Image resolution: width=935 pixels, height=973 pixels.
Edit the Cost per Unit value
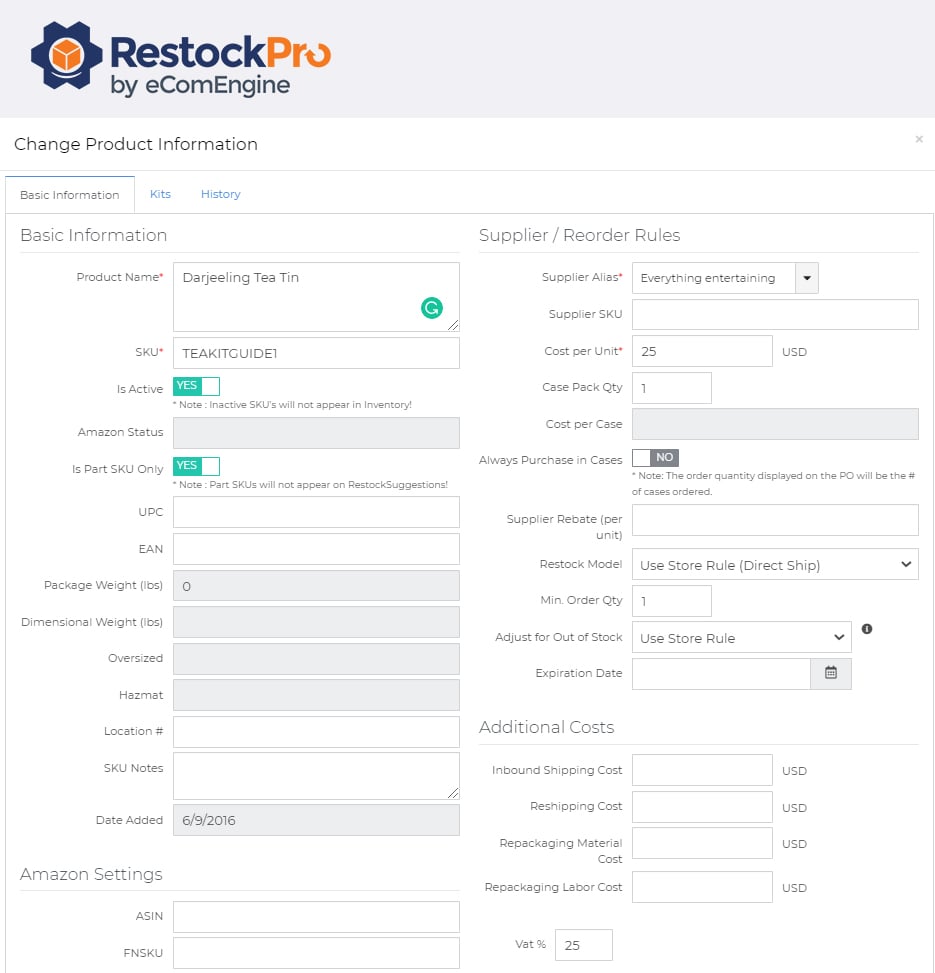coord(702,350)
